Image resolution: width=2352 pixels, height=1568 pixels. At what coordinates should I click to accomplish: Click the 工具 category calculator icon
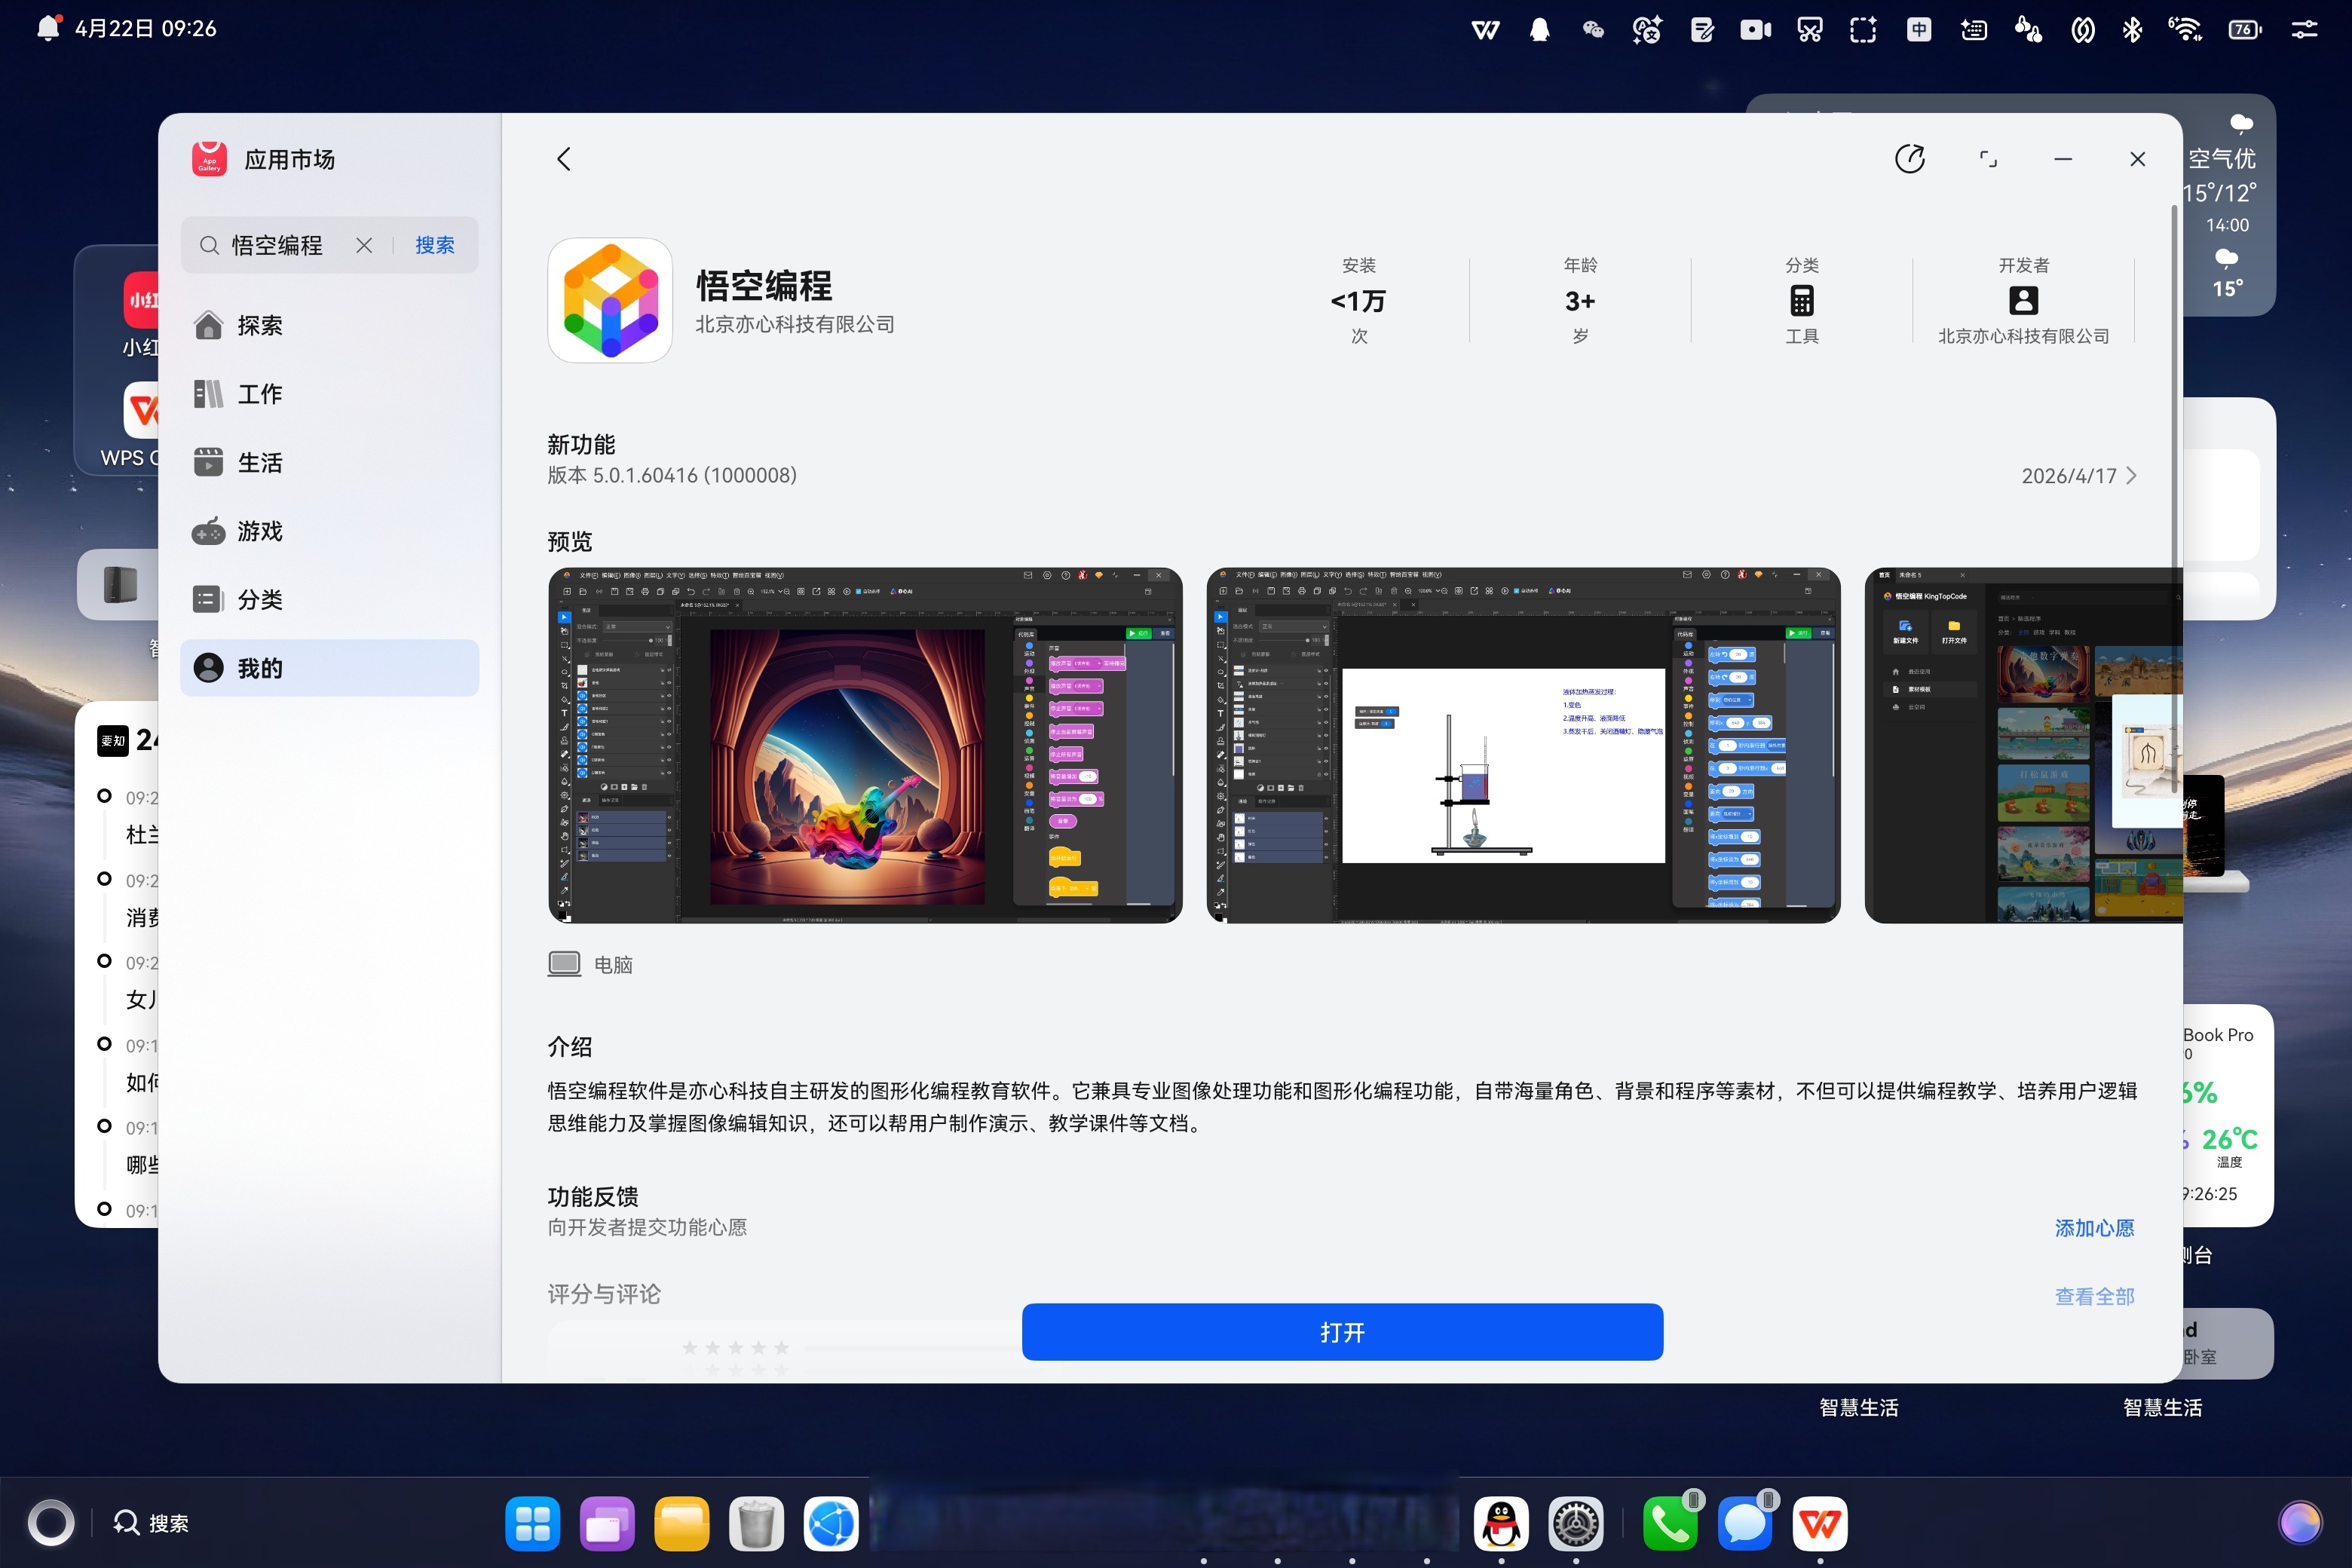tap(1802, 300)
